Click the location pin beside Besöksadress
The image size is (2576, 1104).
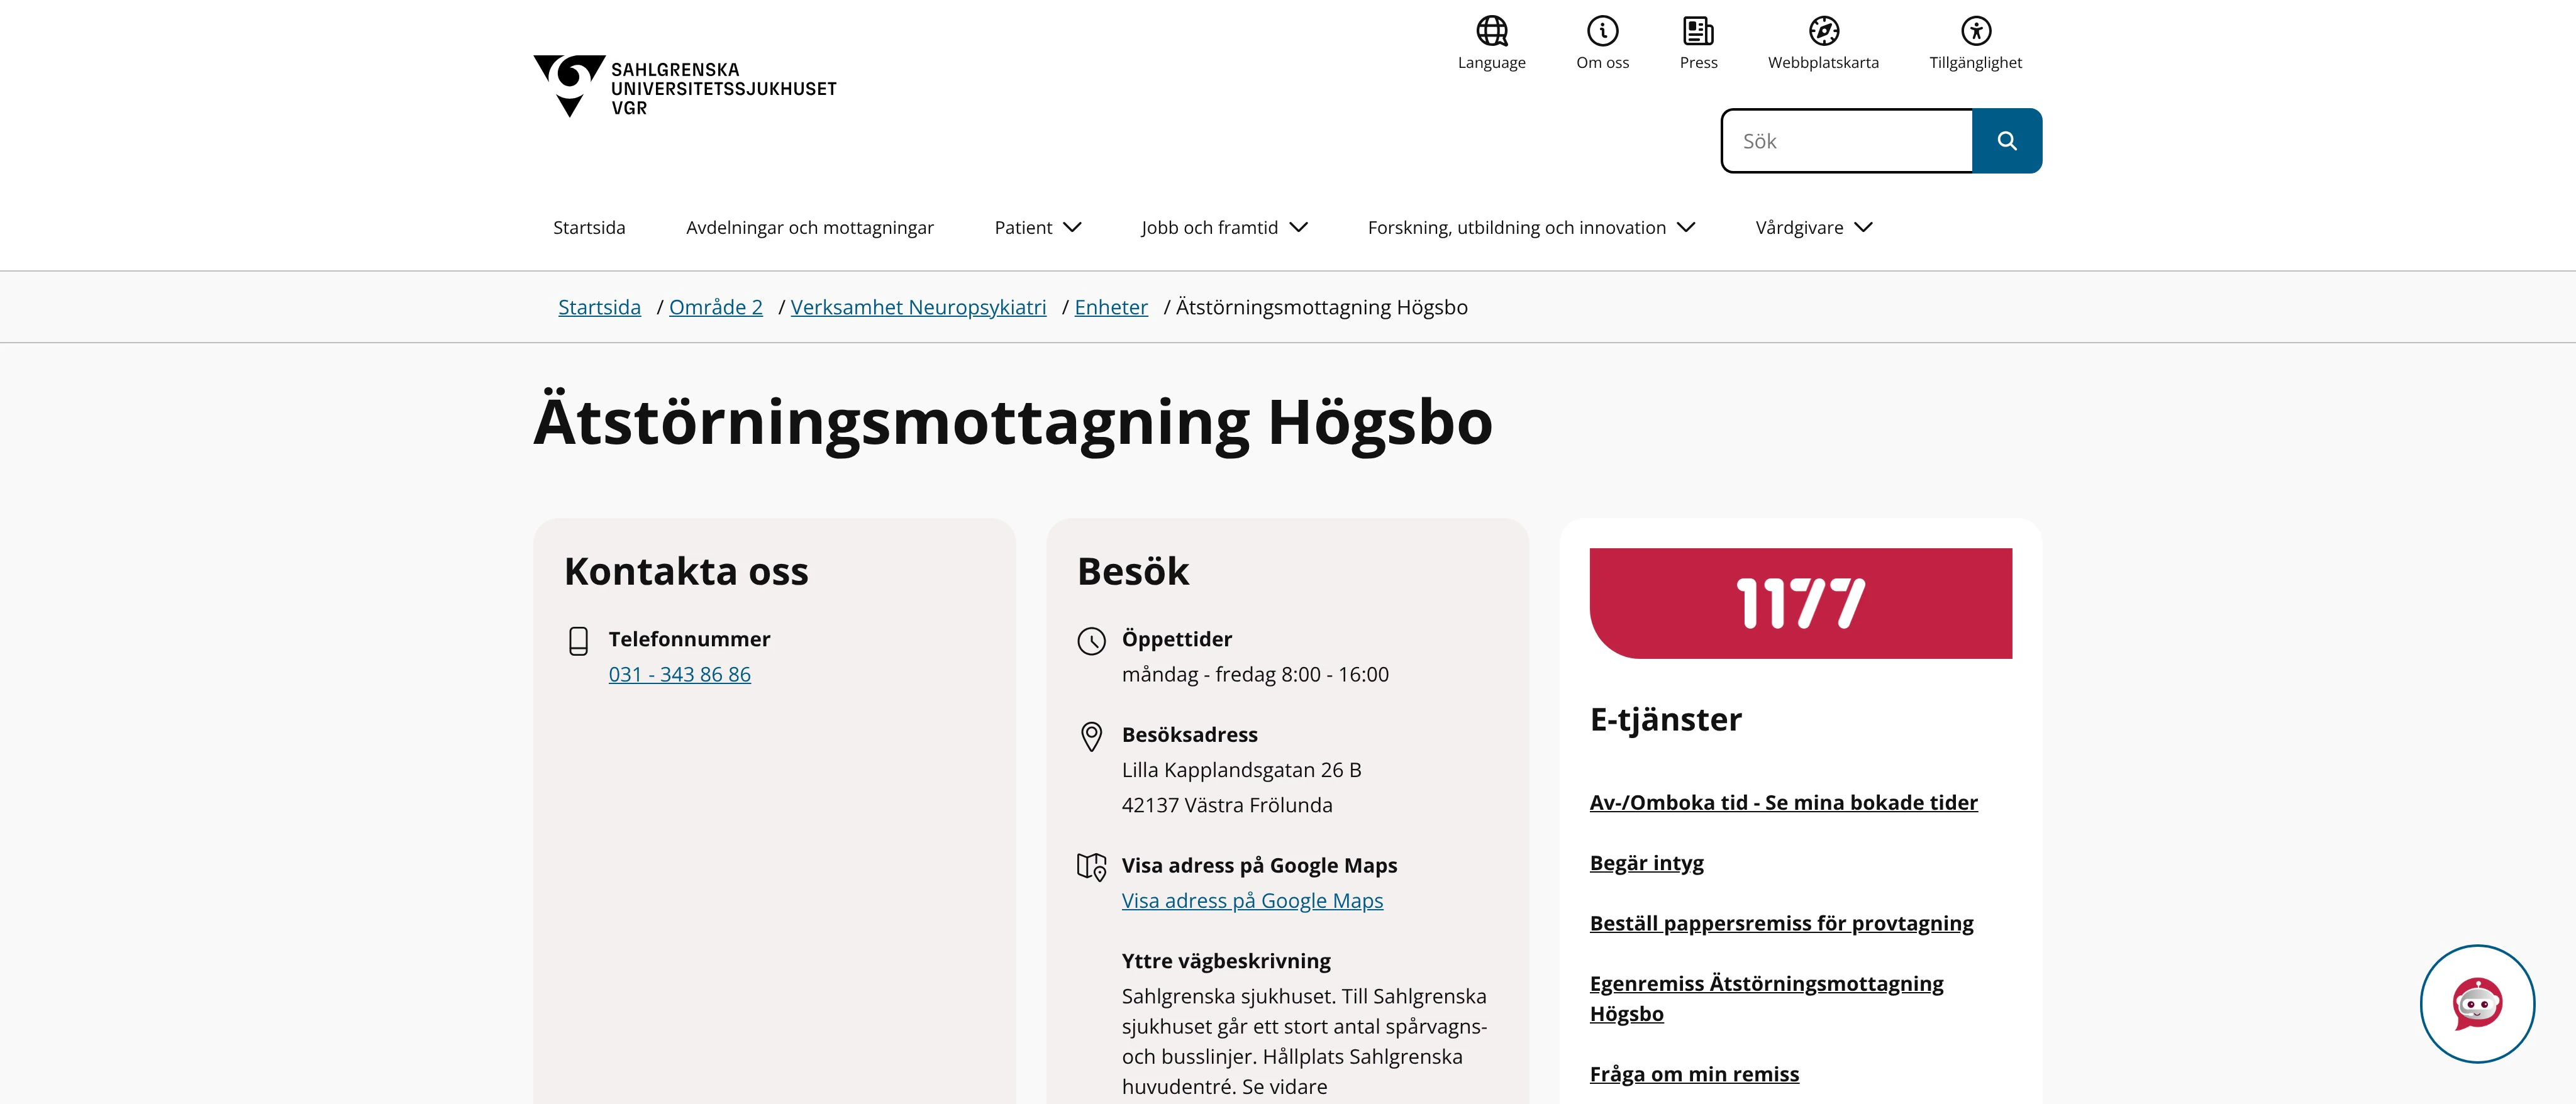[x=1091, y=737]
